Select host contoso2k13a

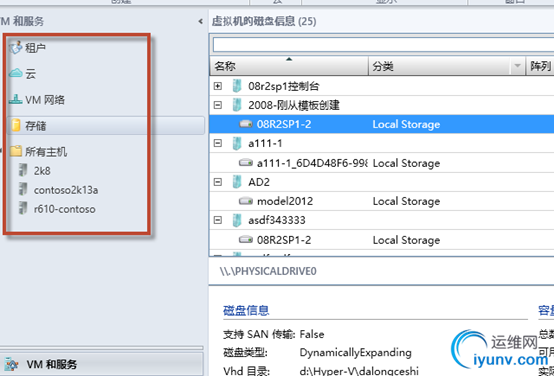[x=66, y=190]
